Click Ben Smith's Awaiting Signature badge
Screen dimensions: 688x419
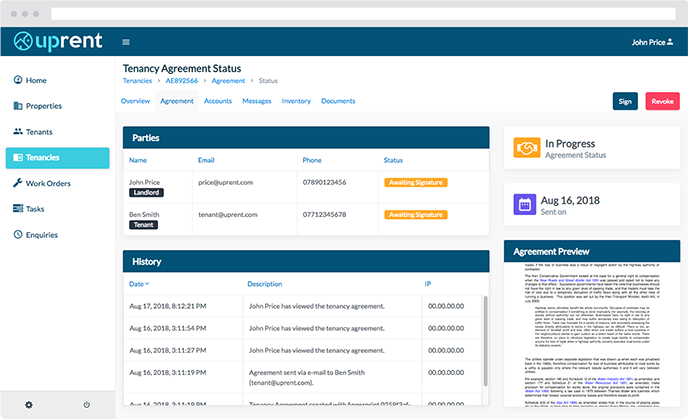coord(416,215)
